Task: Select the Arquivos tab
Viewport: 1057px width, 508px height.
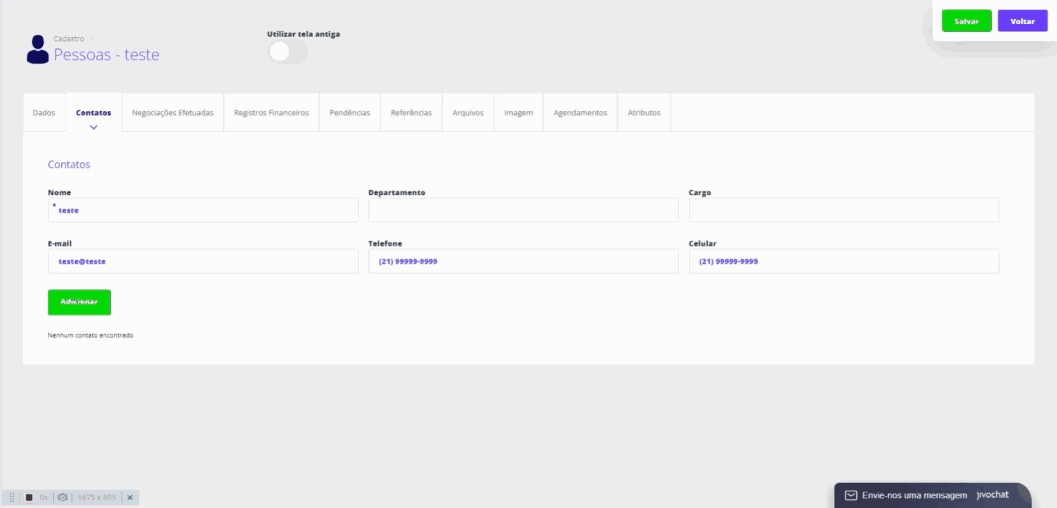Action: coord(467,113)
